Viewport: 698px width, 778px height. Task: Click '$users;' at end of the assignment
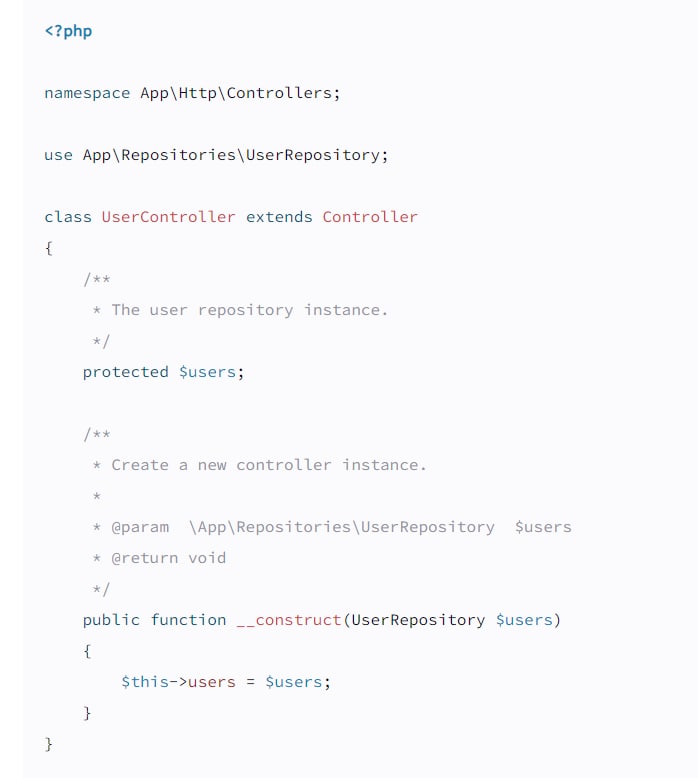(x=298, y=682)
